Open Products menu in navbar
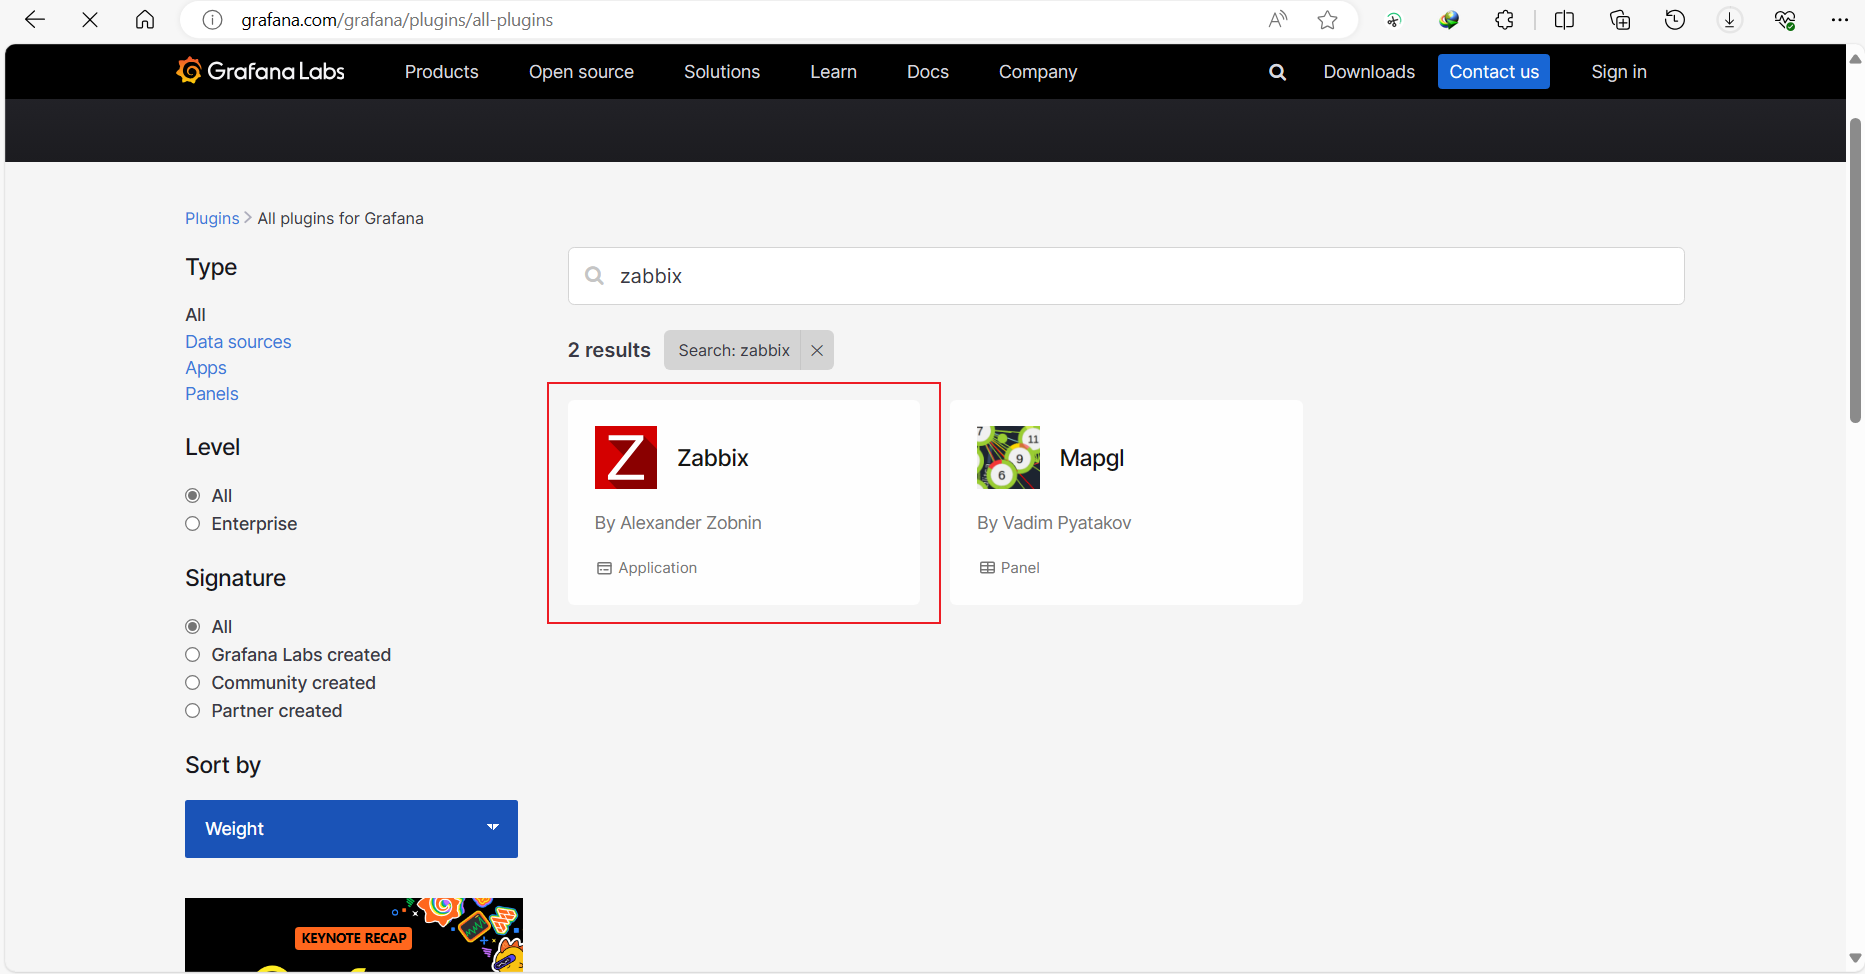Image resolution: width=1865 pixels, height=974 pixels. (441, 72)
